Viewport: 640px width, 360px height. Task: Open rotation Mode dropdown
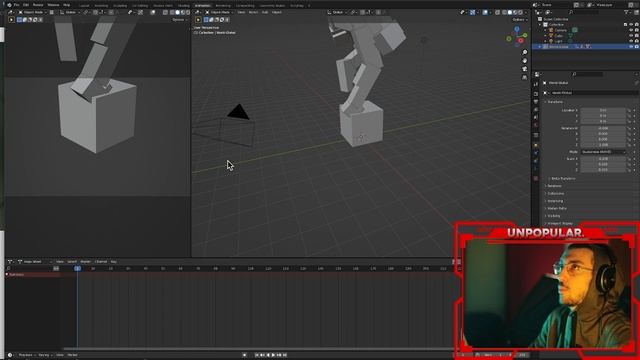tap(603, 152)
